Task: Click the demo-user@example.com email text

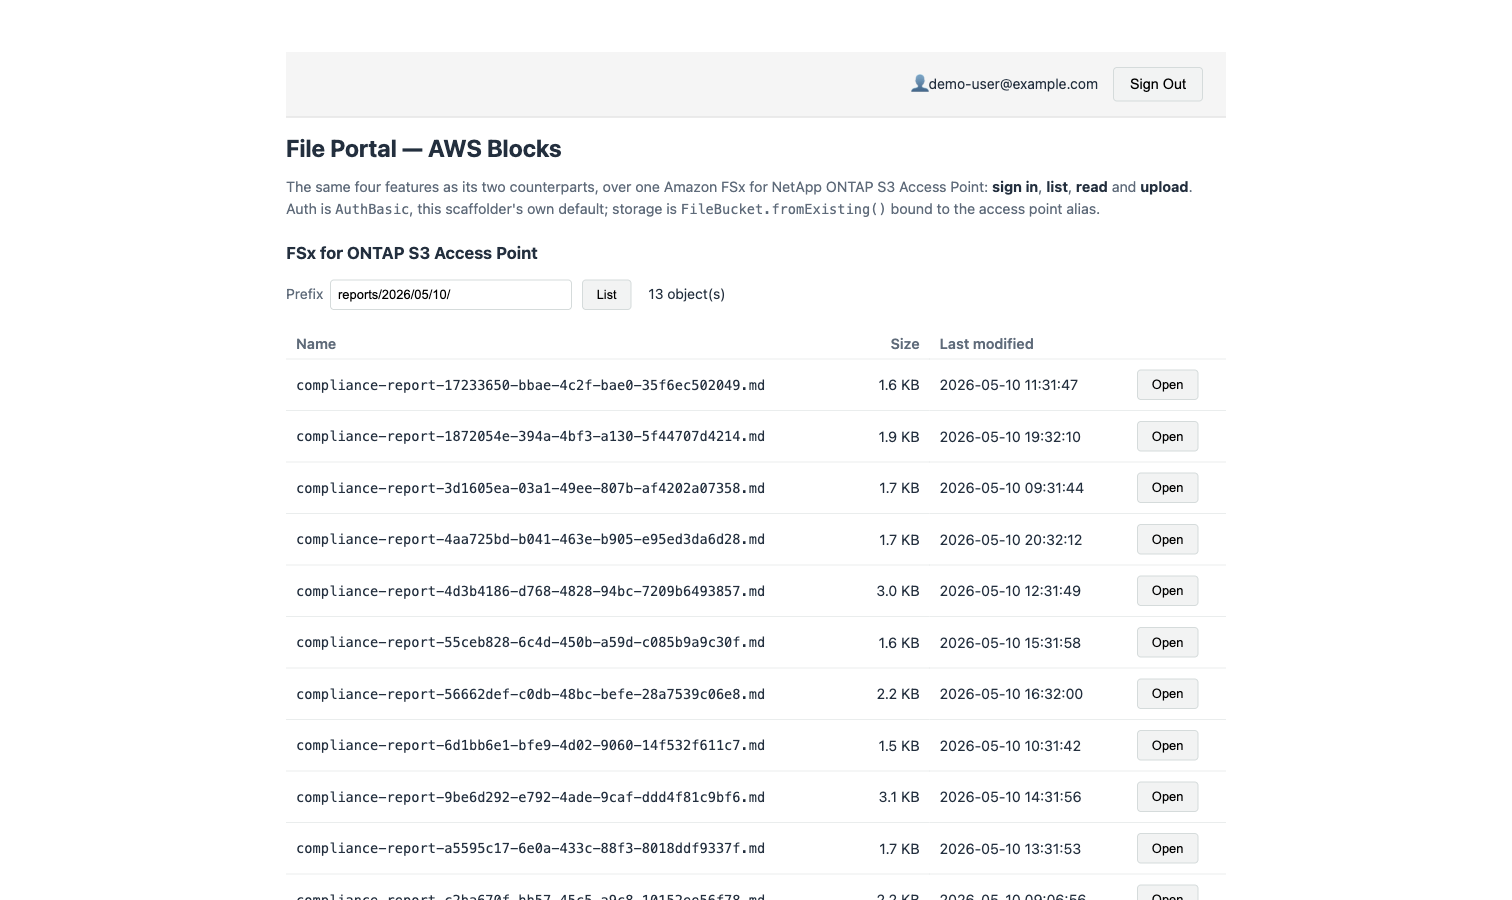Action: click(1013, 84)
